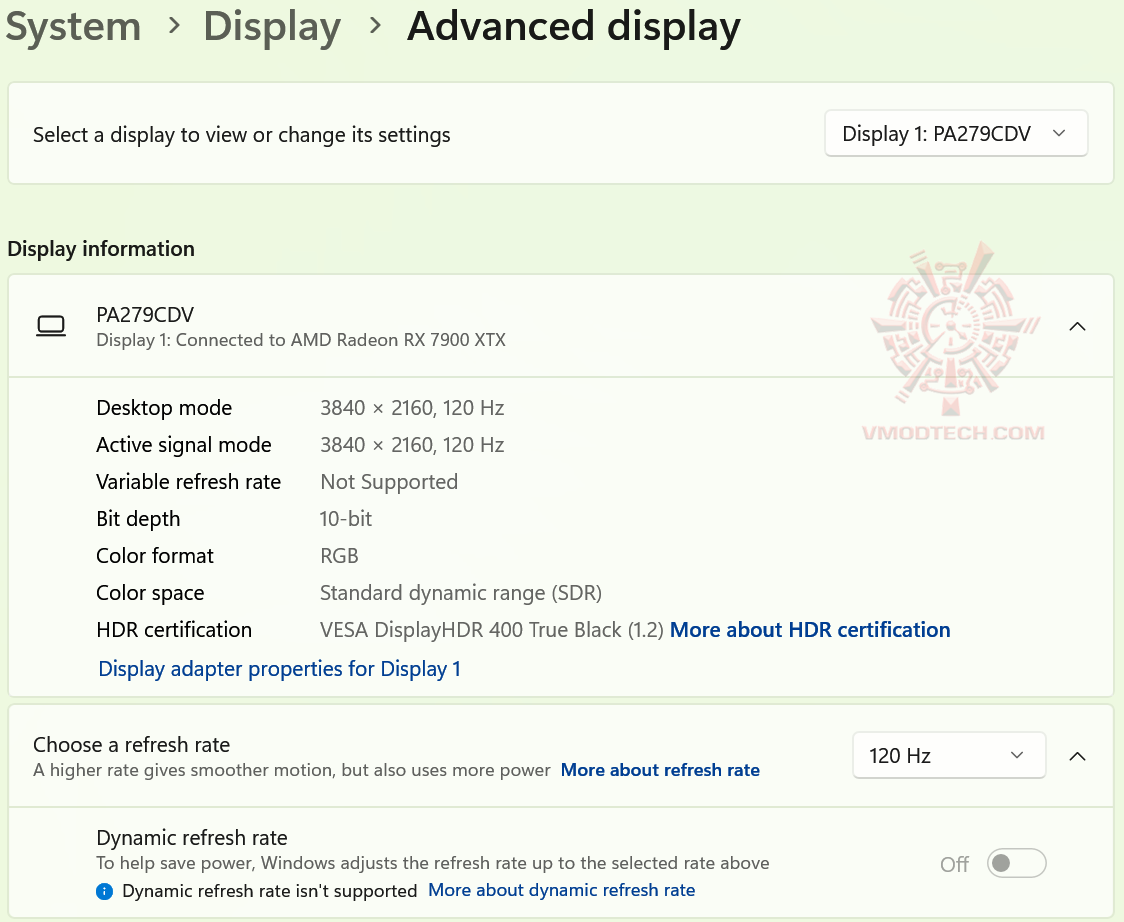This screenshot has width=1124, height=922.
Task: Click the RGB color format value
Action: point(339,556)
